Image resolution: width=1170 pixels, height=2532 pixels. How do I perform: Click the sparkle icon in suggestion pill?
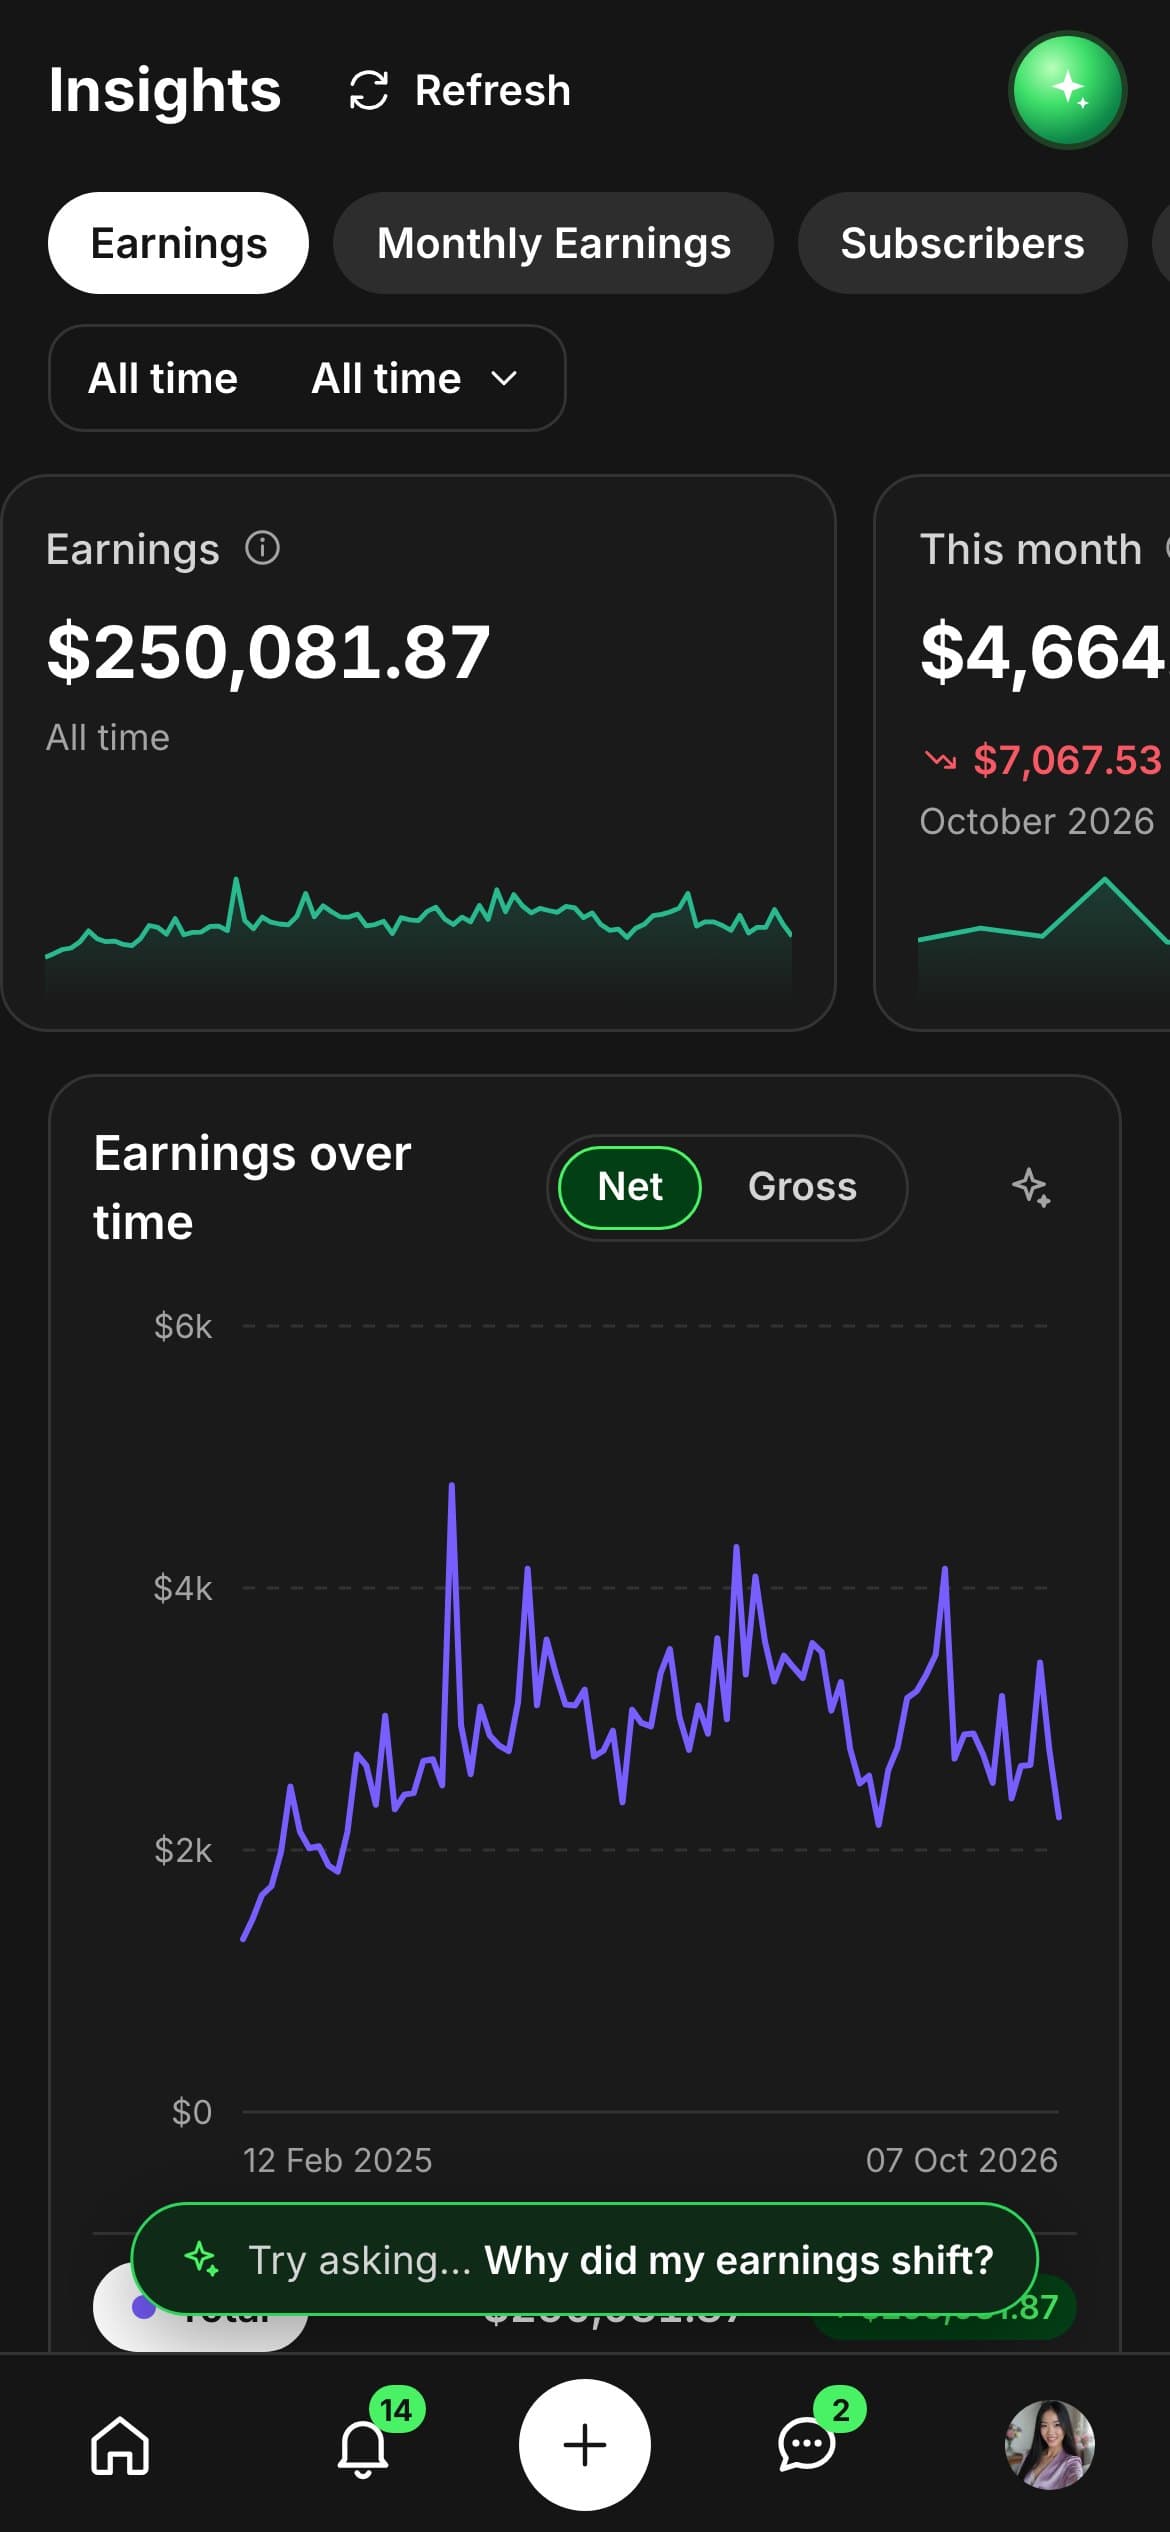click(x=202, y=2259)
